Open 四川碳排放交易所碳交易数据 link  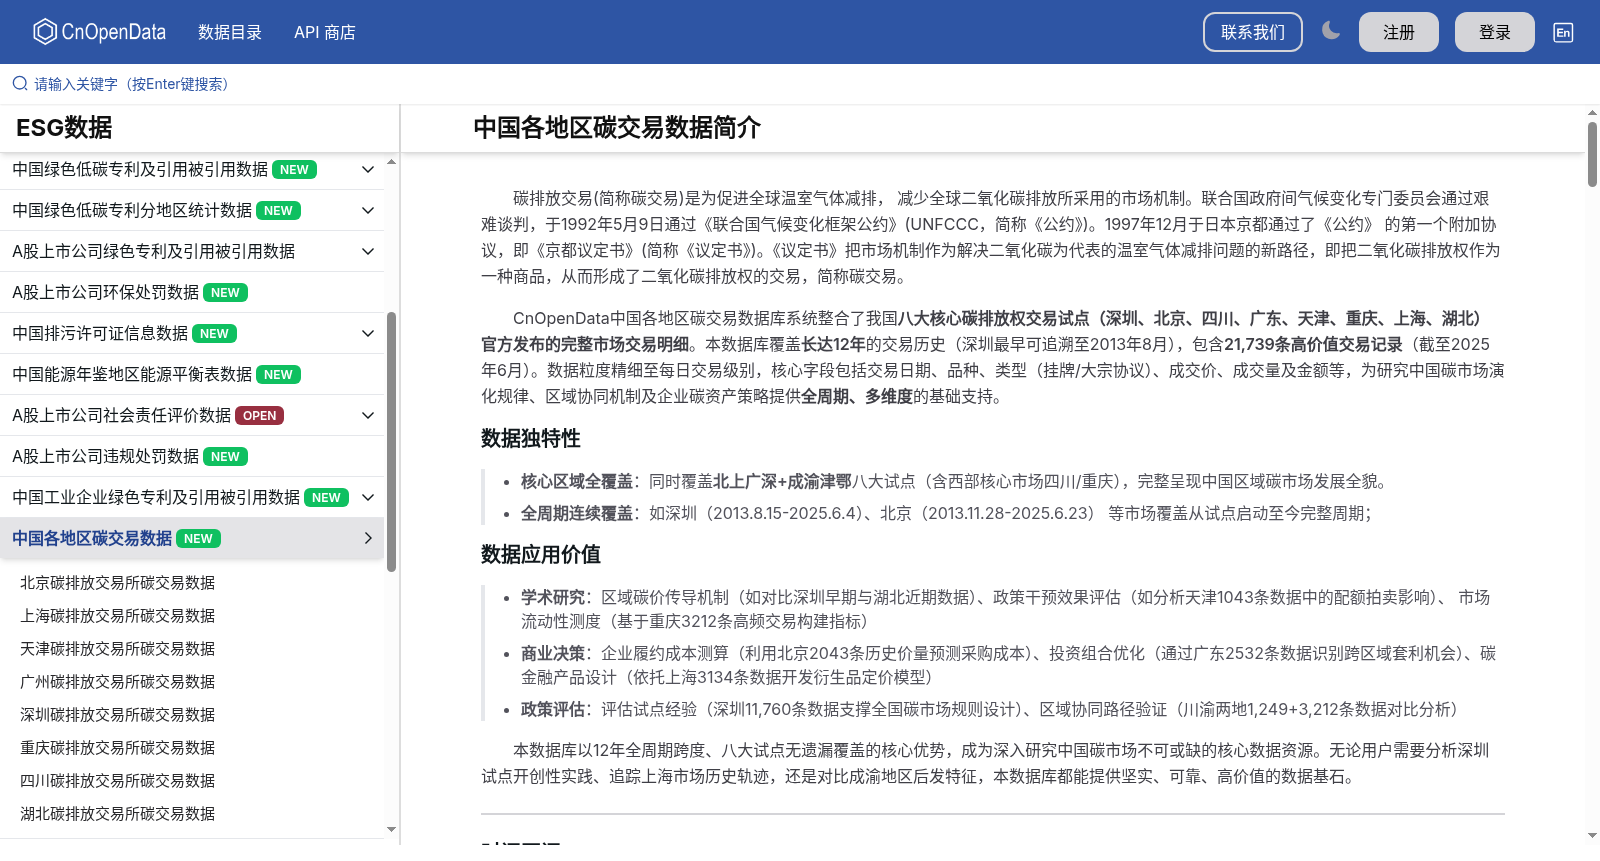118,781
